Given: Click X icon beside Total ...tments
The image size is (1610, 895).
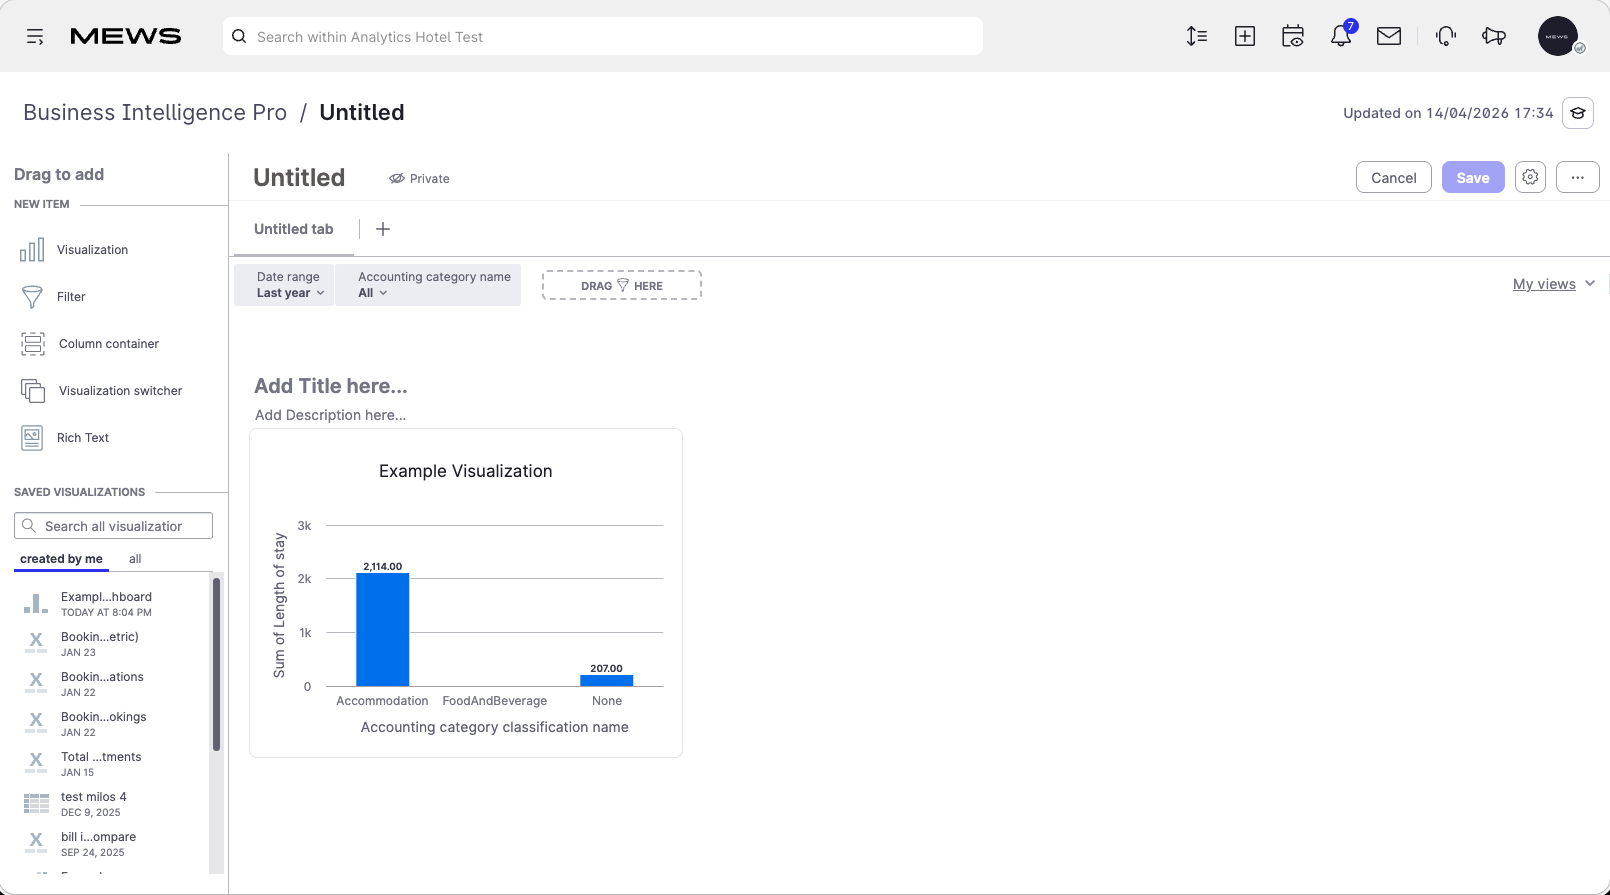Looking at the screenshot, I should click(x=36, y=764).
